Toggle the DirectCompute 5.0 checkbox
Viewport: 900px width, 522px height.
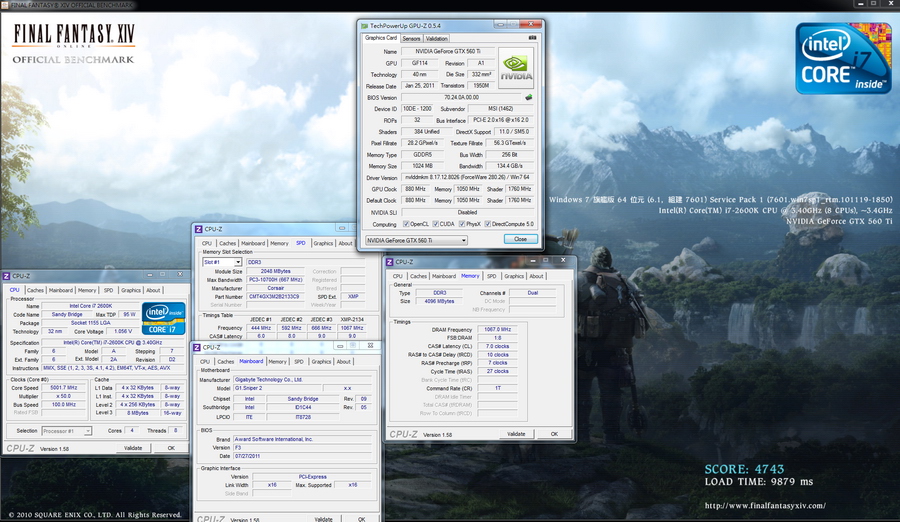[488, 224]
